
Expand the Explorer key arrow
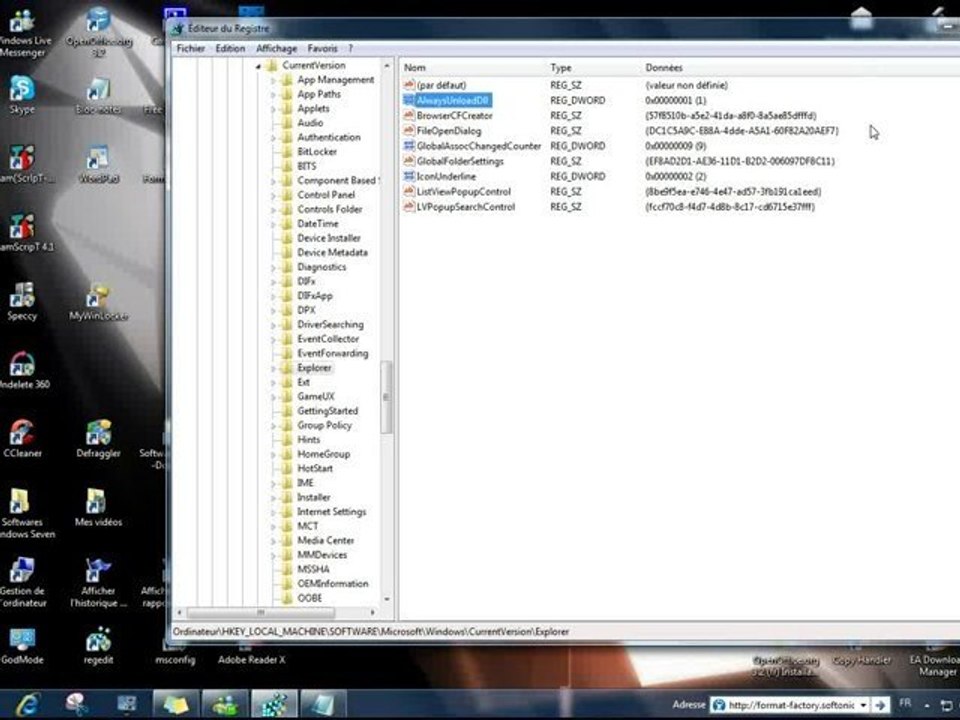[x=273, y=368]
